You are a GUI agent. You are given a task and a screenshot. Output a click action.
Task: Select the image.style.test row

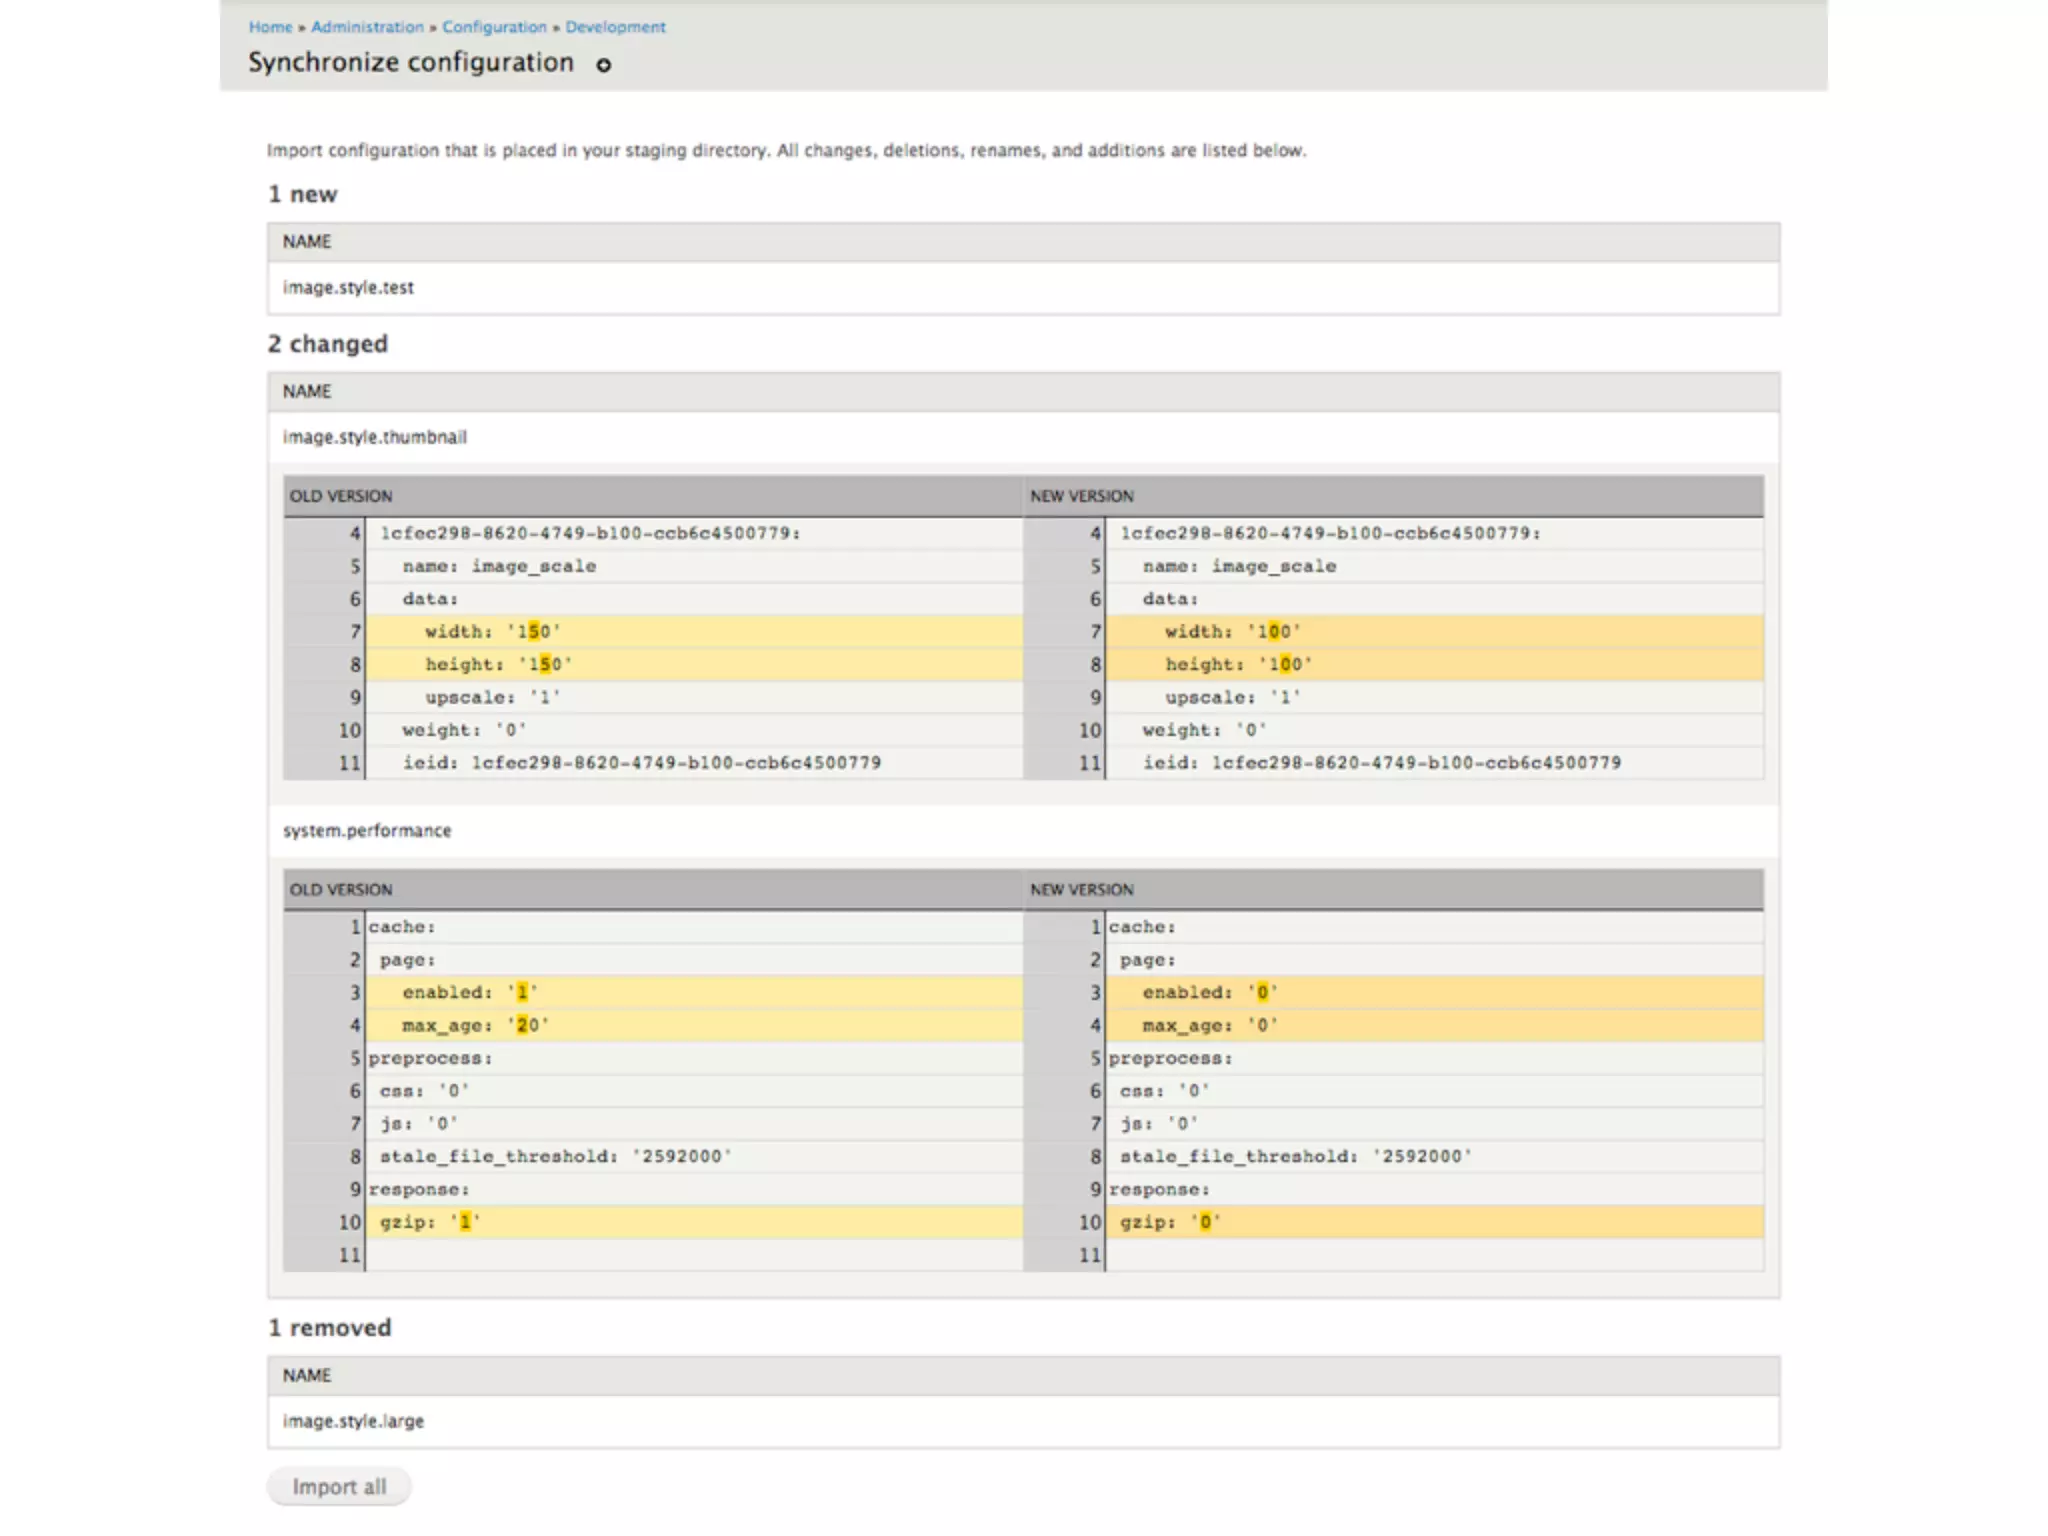coord(1023,288)
